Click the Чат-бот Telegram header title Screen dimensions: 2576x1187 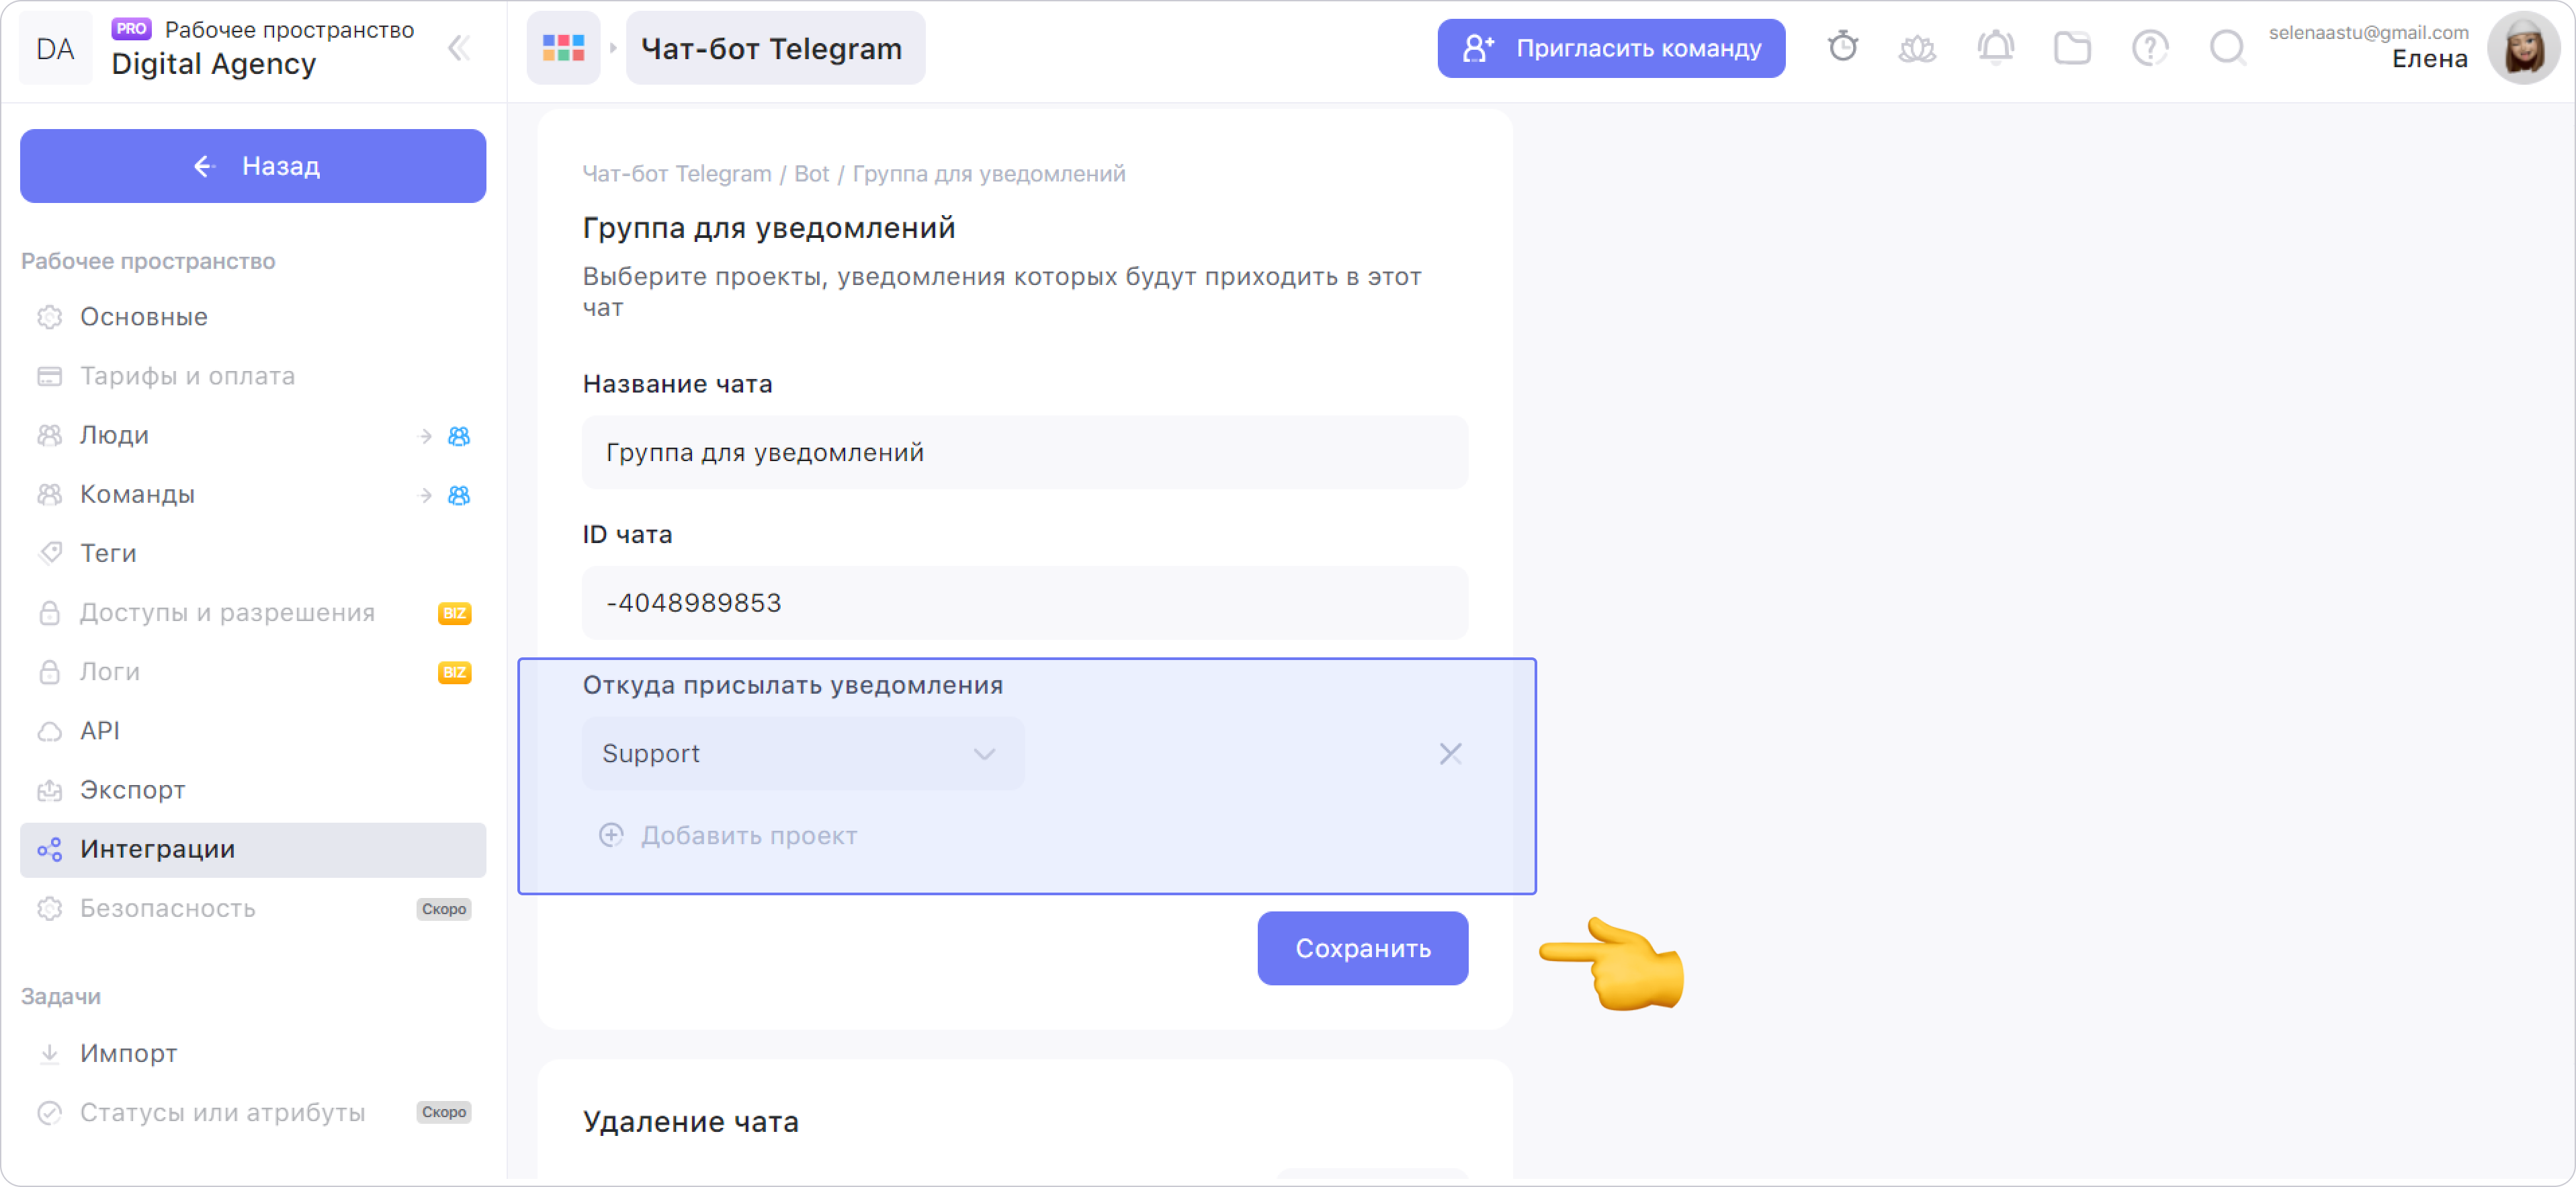(x=775, y=48)
